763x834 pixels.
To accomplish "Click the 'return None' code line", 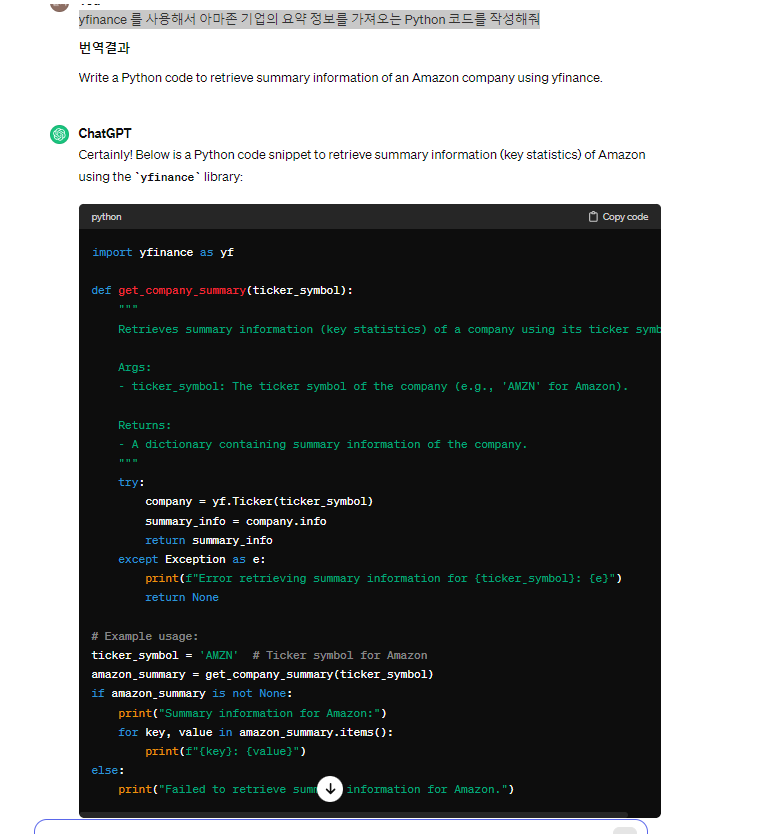I will coord(182,598).
